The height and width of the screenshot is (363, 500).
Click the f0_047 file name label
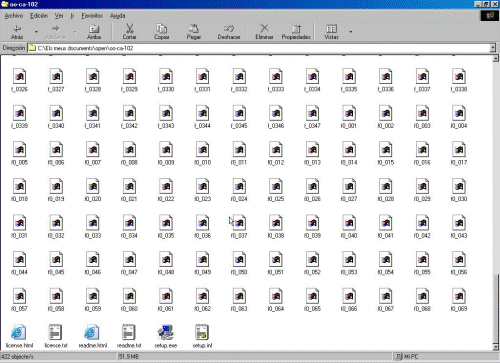coord(129,272)
